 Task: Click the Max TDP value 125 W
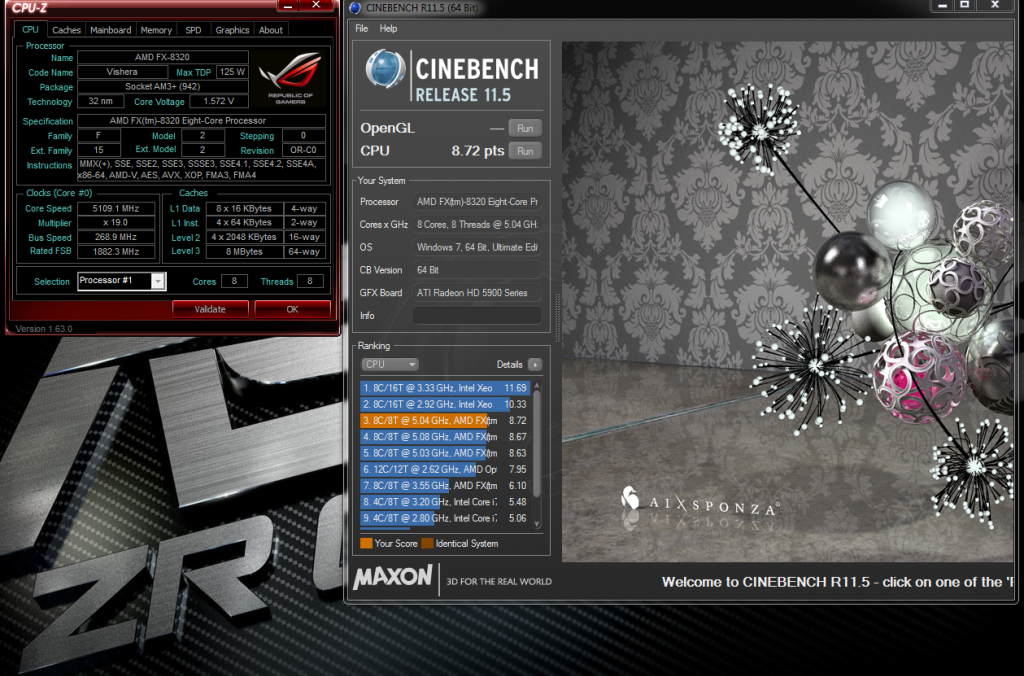tap(232, 72)
